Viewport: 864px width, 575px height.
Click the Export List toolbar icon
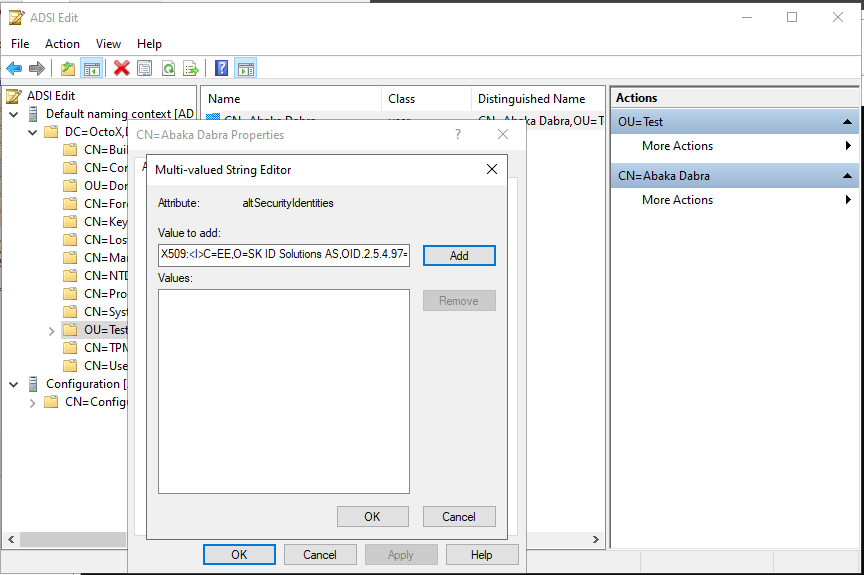pos(191,68)
